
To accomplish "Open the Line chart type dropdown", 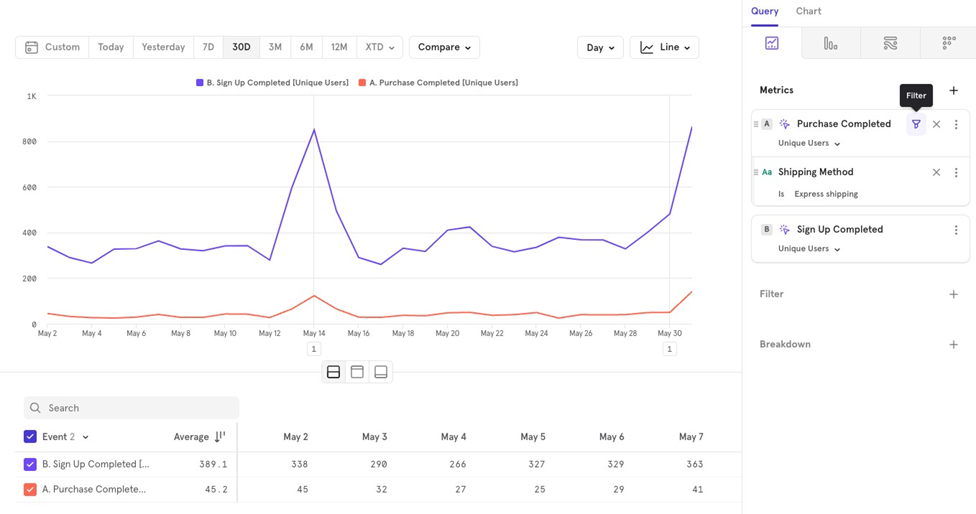I will [x=664, y=47].
